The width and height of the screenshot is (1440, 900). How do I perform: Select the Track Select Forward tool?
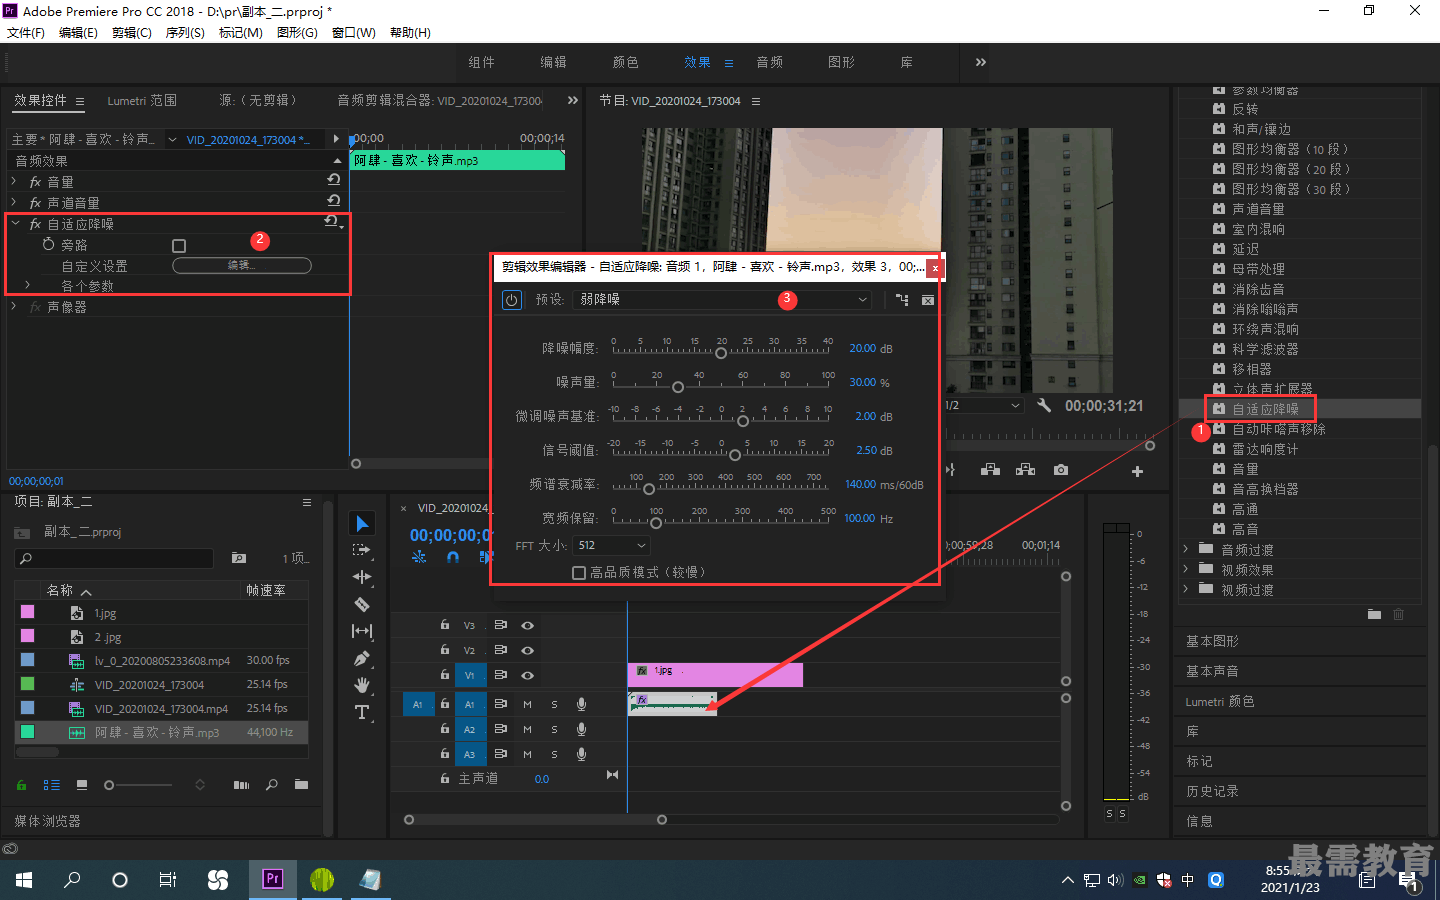coord(362,550)
